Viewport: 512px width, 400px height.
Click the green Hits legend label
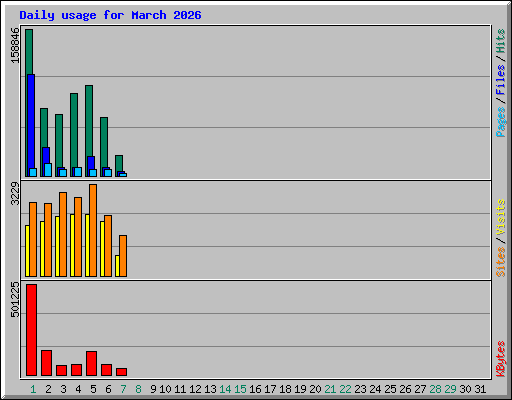pyautogui.click(x=501, y=41)
